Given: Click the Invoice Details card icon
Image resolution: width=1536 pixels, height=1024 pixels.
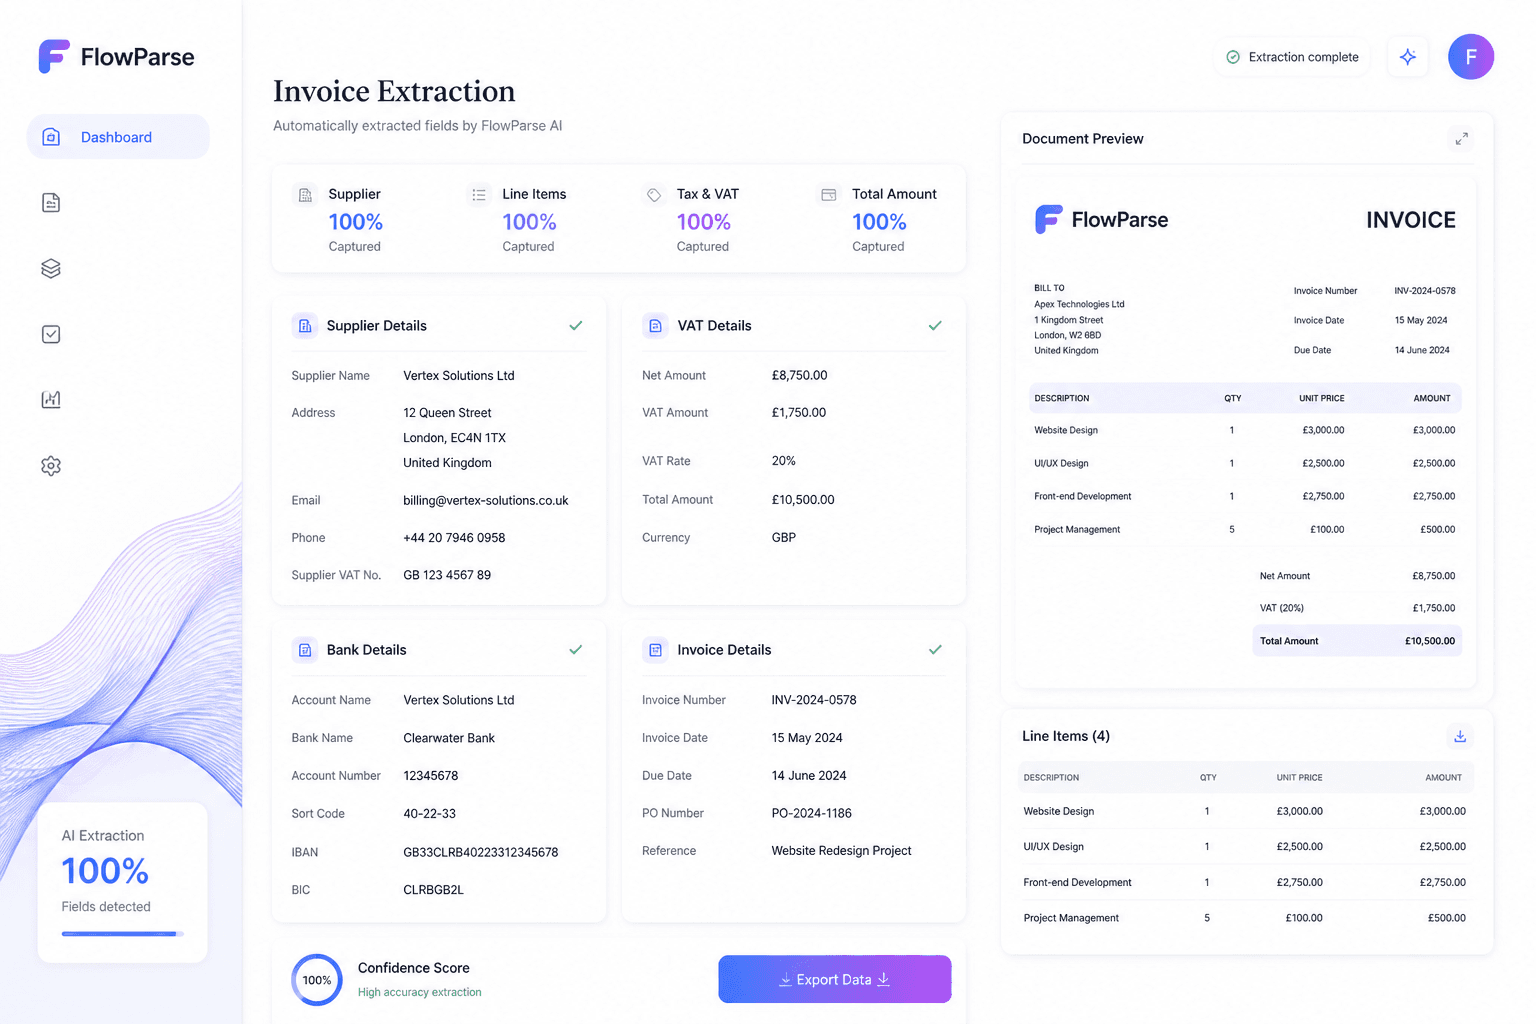Looking at the screenshot, I should [655, 650].
